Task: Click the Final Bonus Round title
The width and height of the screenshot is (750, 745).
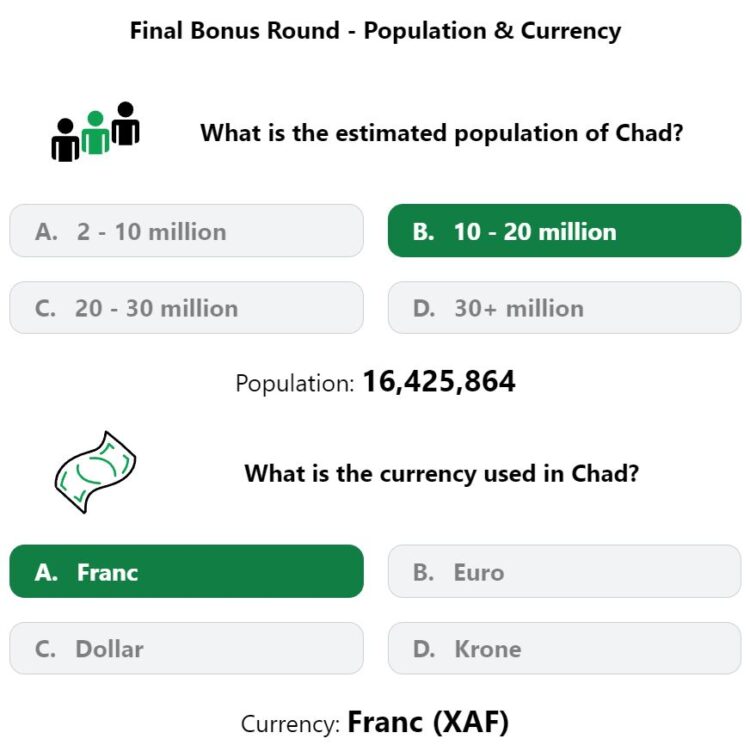Action: 375,31
